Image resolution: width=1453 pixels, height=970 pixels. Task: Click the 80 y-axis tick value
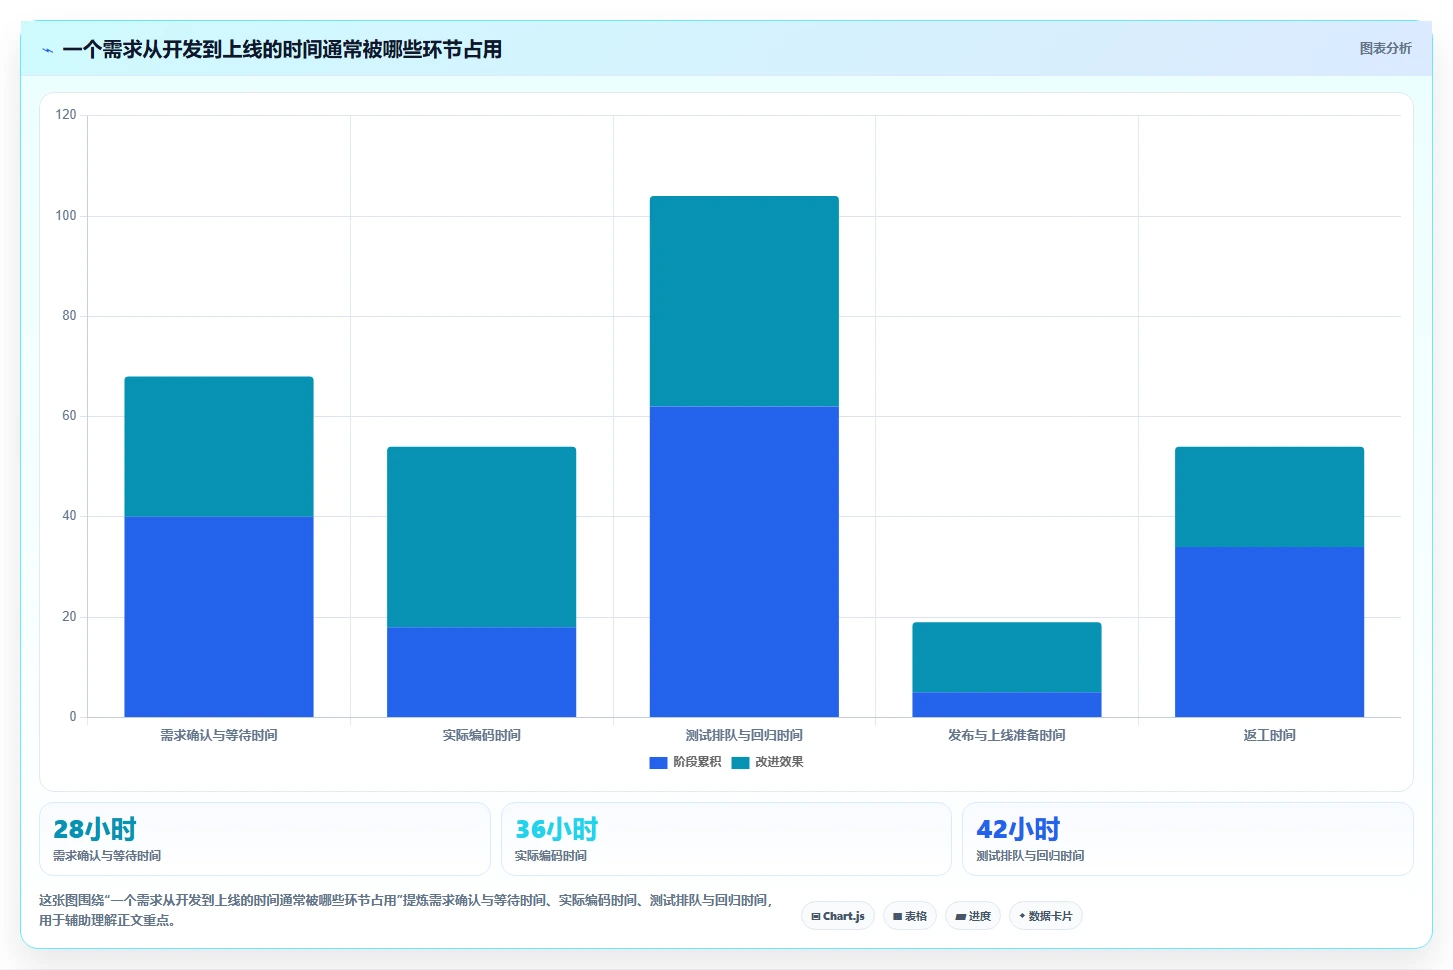pos(69,316)
